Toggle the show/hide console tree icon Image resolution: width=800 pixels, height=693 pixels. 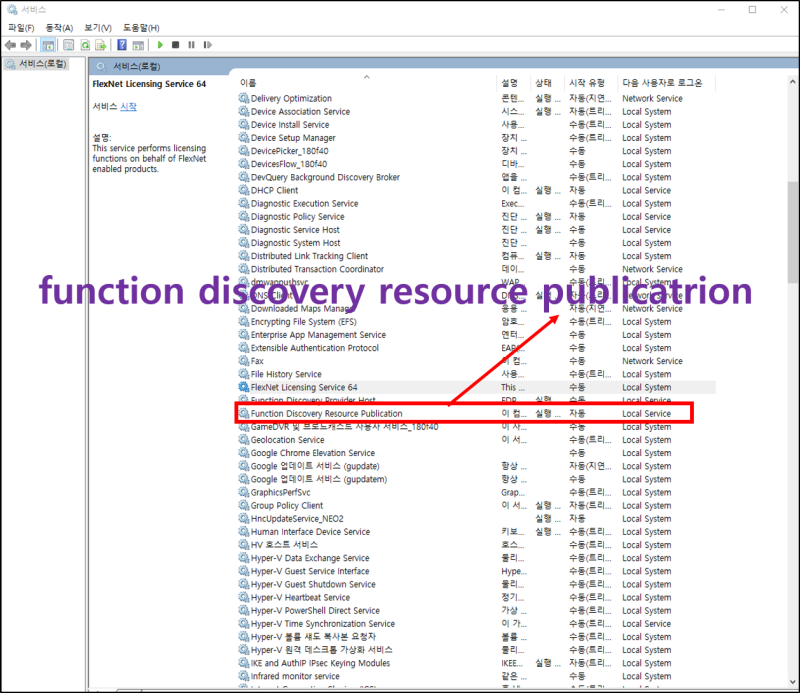click(x=48, y=45)
